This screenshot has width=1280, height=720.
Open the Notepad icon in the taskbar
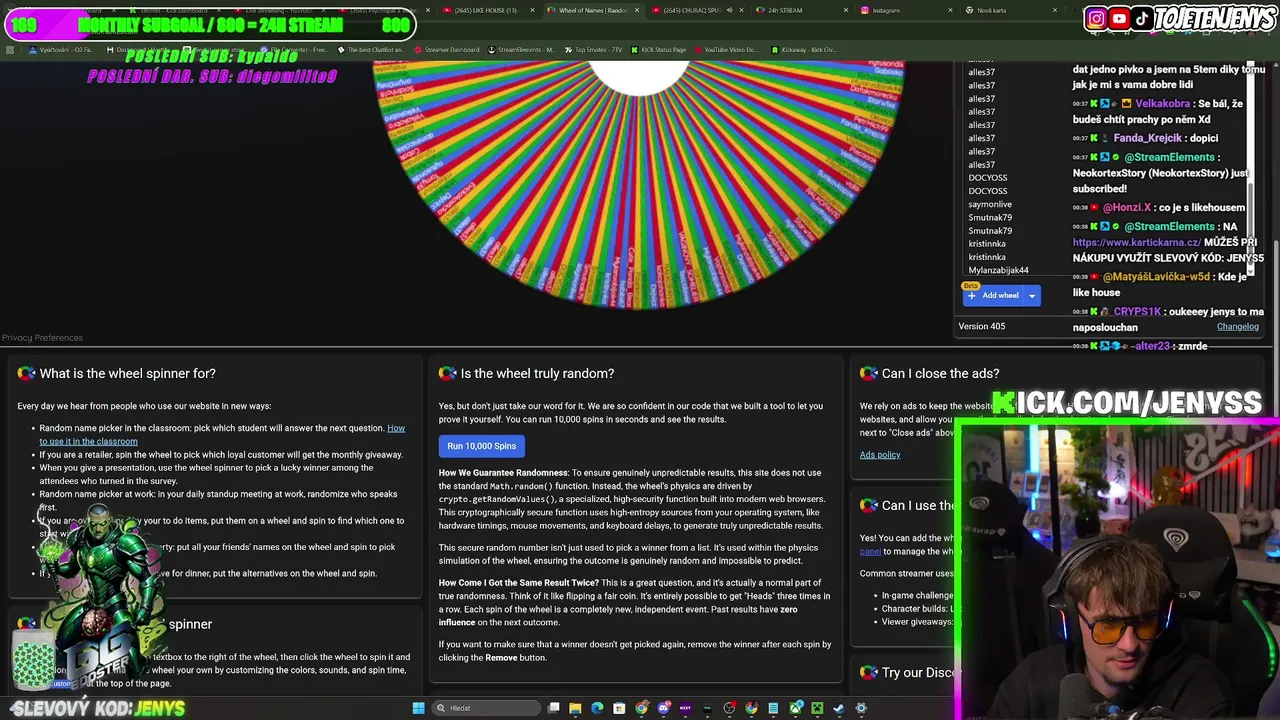(773, 708)
